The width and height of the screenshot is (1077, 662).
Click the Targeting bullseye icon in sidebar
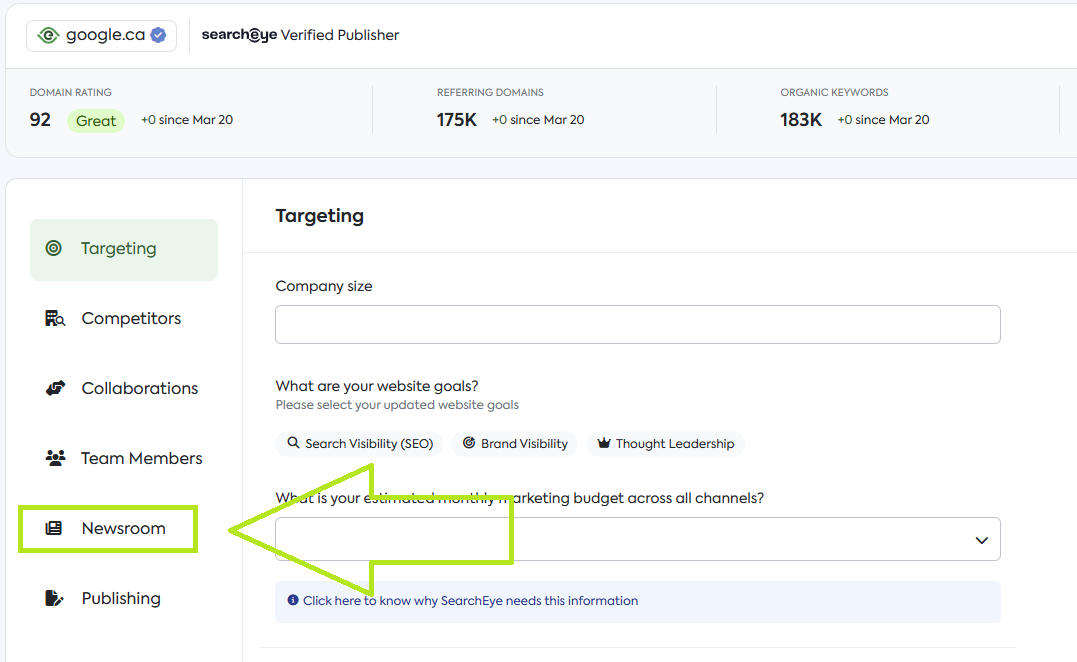pyautogui.click(x=54, y=248)
